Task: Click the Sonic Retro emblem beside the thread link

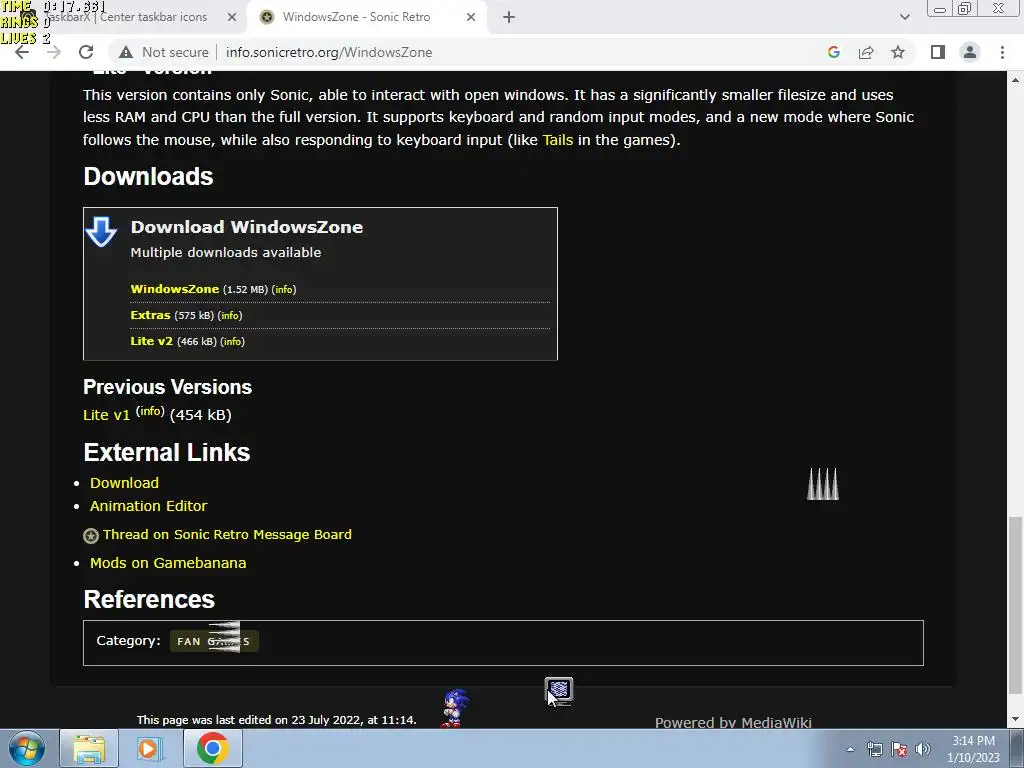Action: pyautogui.click(x=91, y=536)
